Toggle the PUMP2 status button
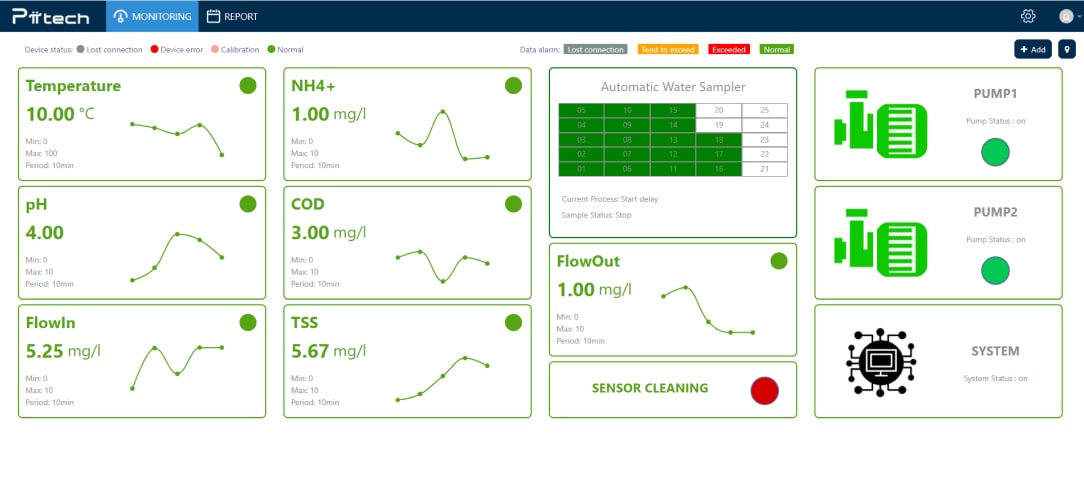 click(x=996, y=270)
